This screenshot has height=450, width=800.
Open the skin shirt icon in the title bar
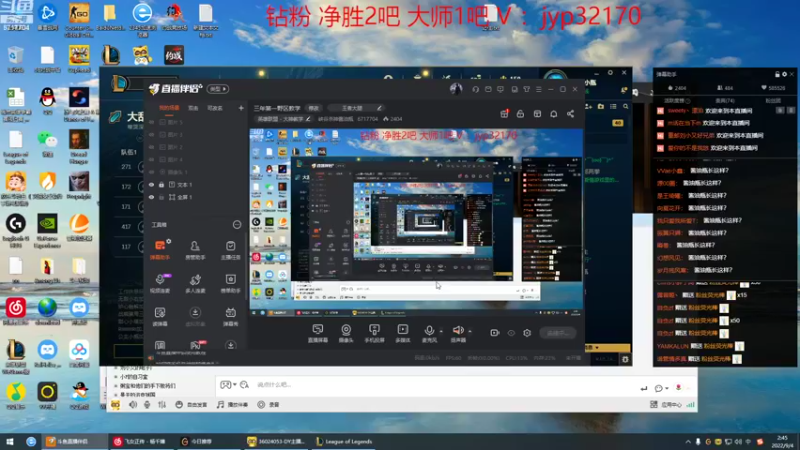coord(527,89)
